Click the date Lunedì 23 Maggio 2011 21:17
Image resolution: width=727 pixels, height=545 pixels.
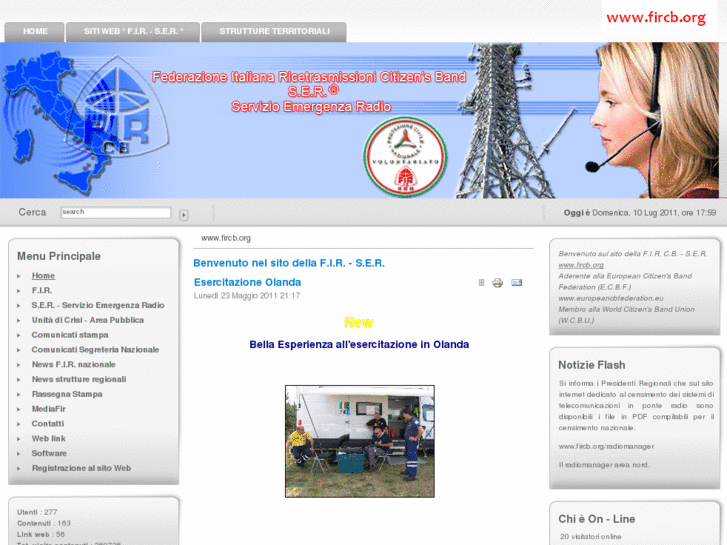pos(247,296)
